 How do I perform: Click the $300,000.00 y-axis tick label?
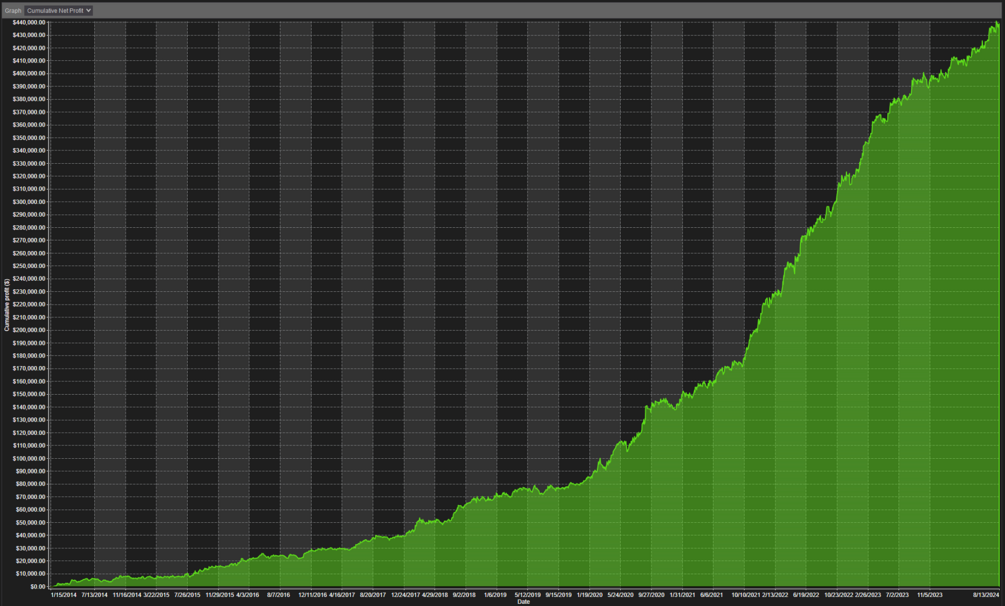(x=29, y=202)
